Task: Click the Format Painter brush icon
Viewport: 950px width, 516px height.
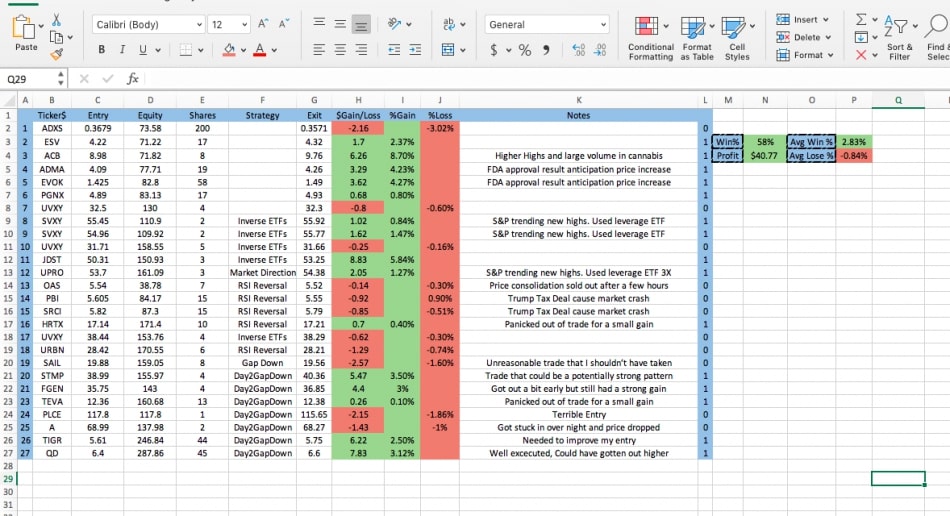Action: (56, 53)
